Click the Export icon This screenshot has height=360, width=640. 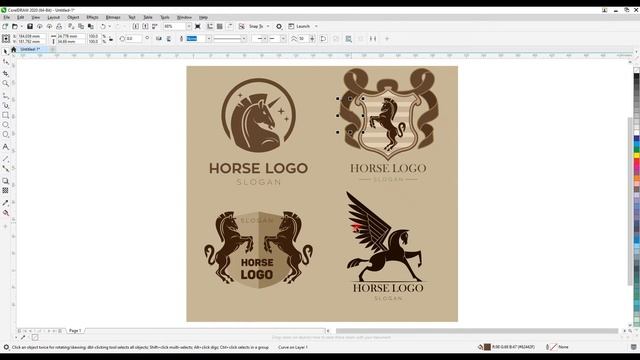coord(145,26)
